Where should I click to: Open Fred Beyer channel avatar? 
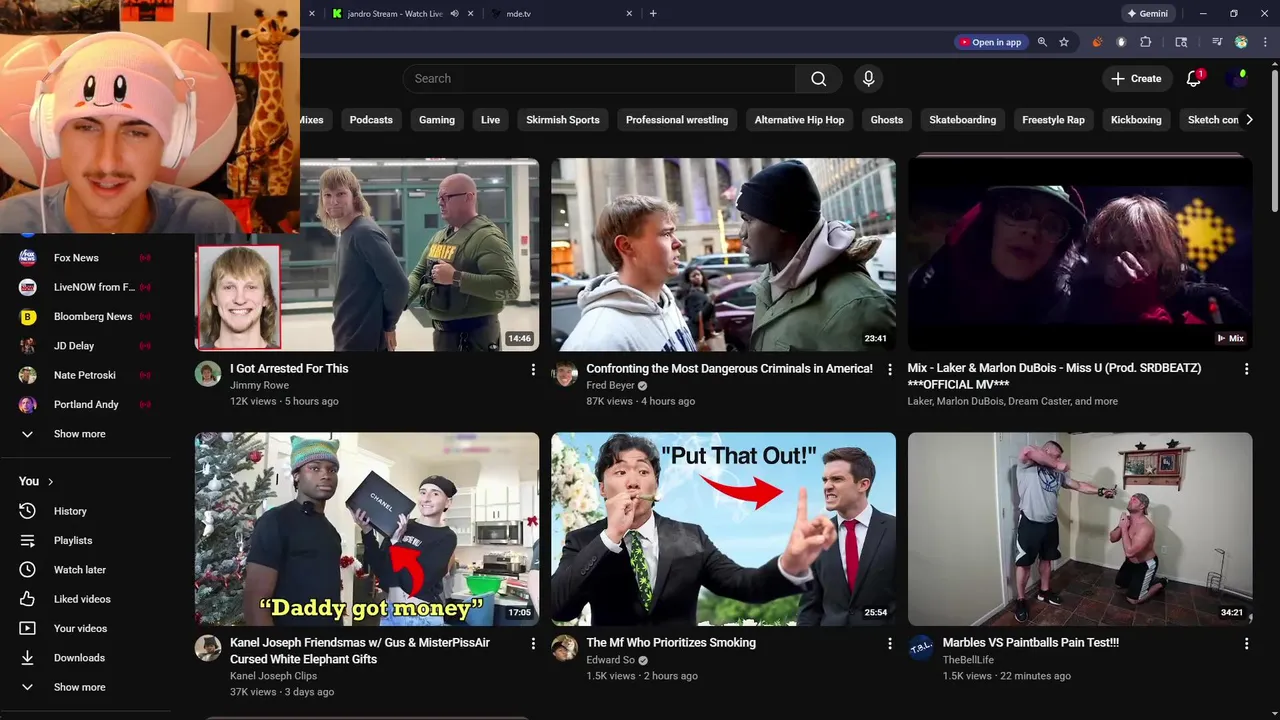coord(565,374)
